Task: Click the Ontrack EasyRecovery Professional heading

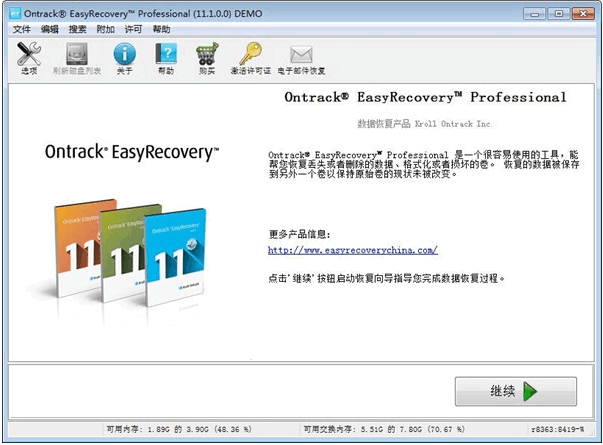Action: tap(425, 97)
